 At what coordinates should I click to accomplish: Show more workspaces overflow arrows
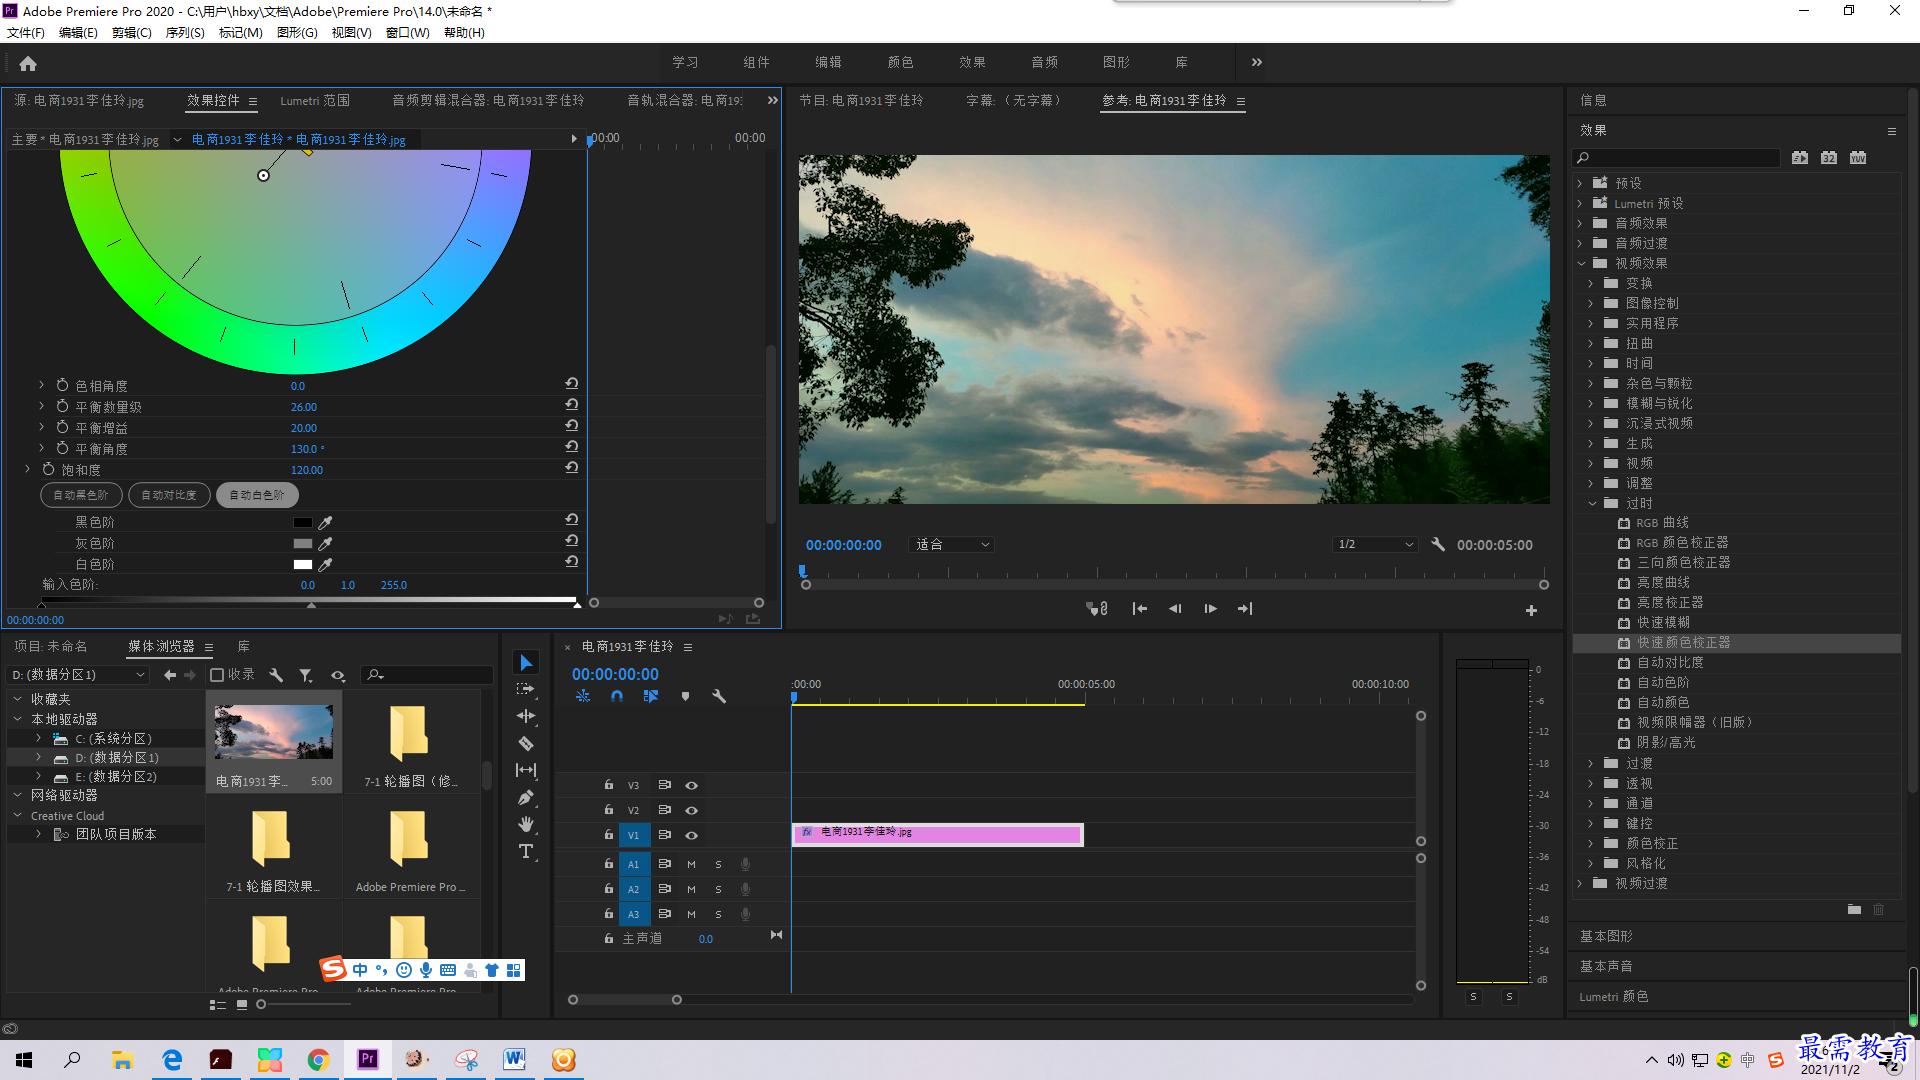(x=1257, y=62)
